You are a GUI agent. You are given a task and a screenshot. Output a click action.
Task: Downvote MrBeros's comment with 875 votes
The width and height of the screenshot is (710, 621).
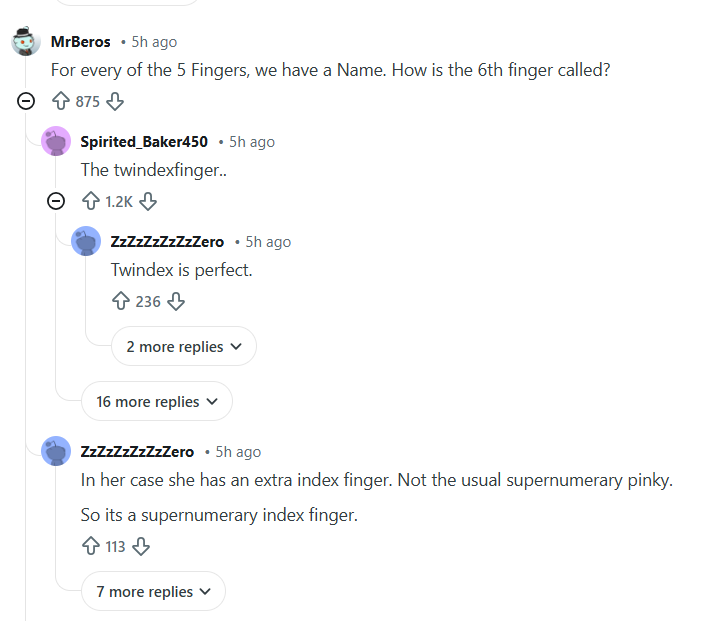tap(115, 101)
